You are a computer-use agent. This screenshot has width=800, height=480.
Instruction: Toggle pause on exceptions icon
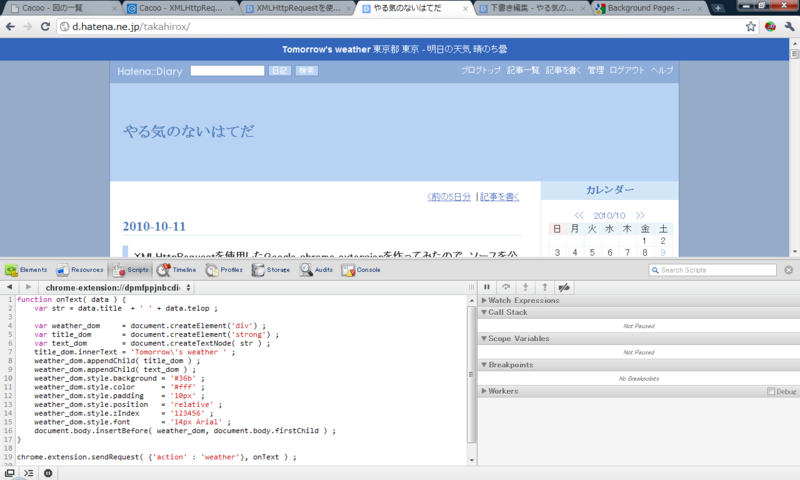click(x=48, y=473)
